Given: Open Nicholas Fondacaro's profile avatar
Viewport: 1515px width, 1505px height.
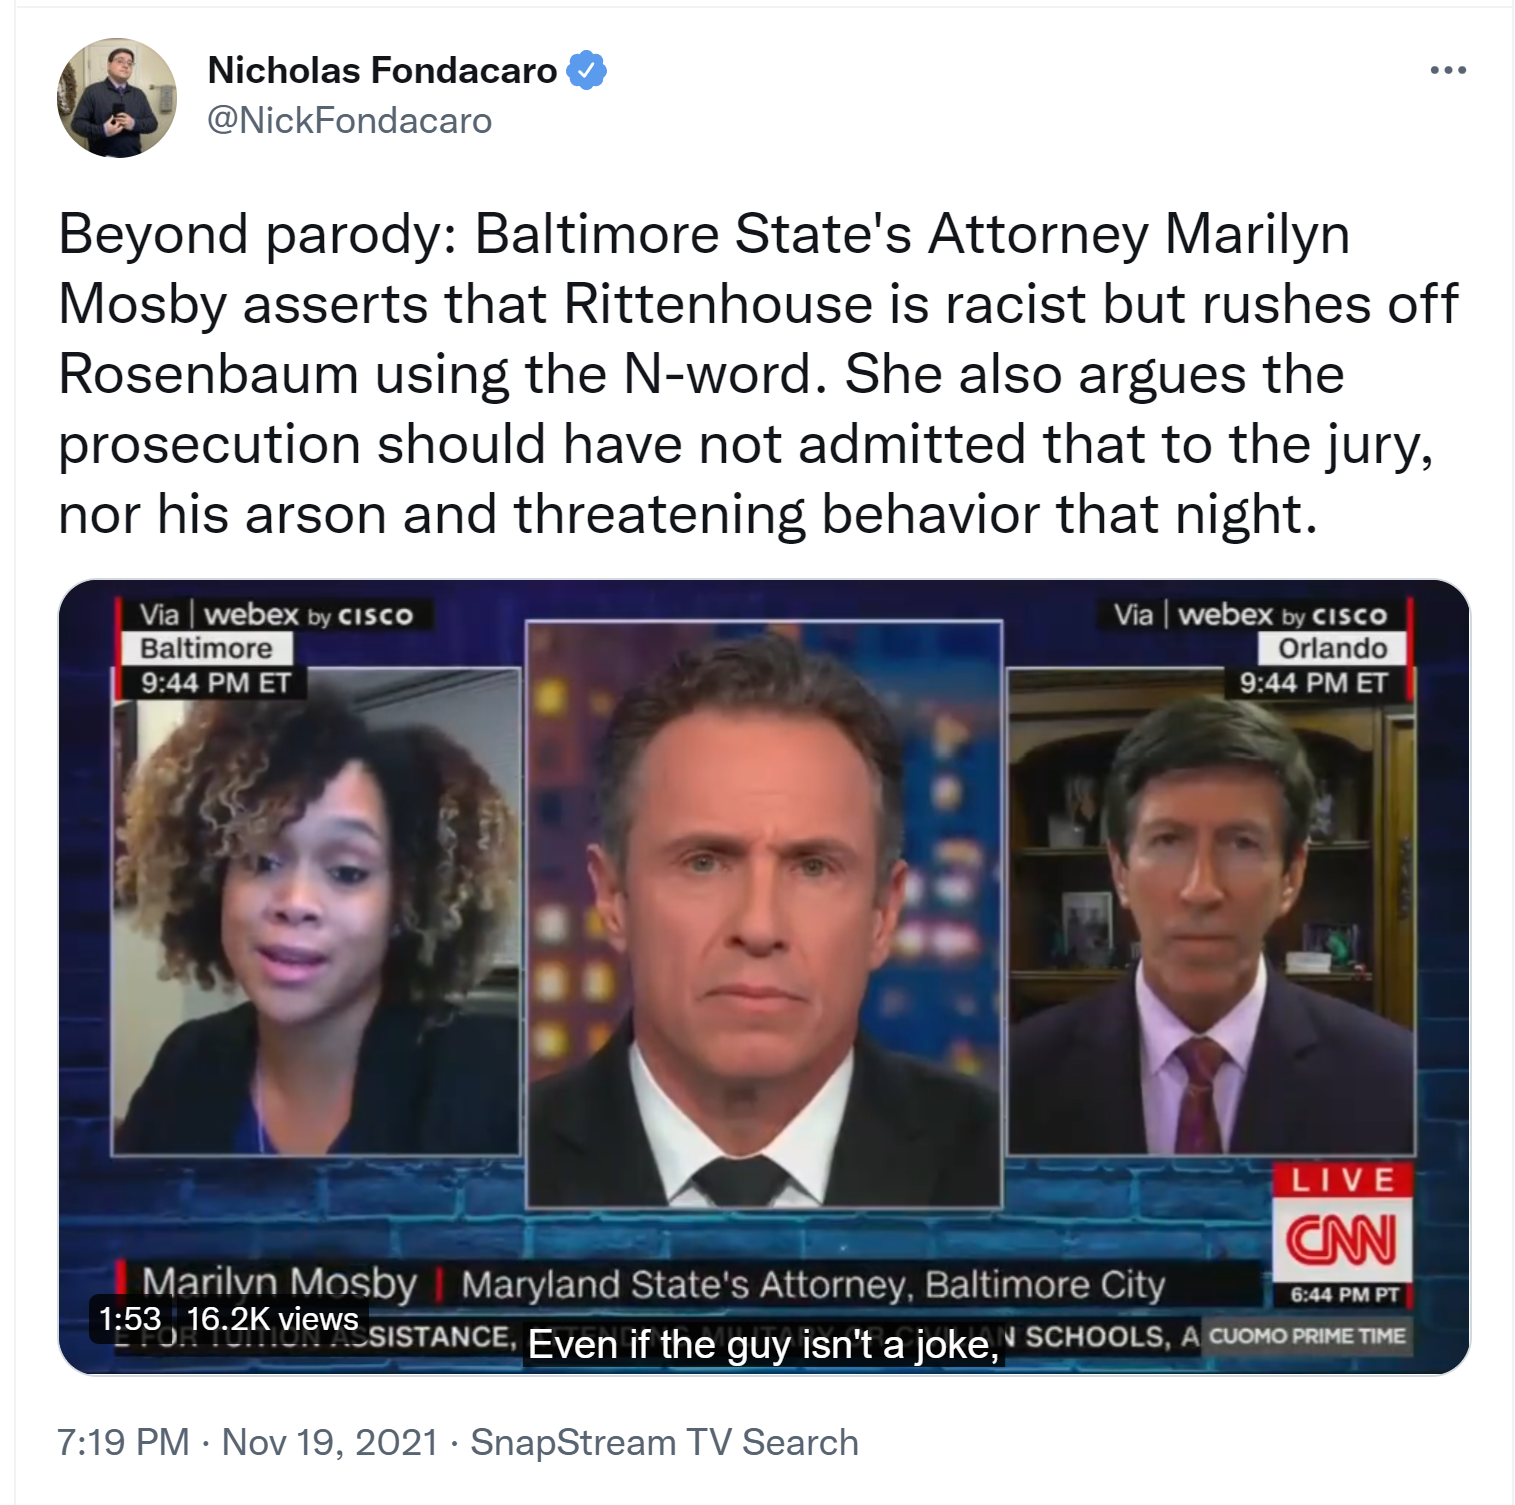Looking at the screenshot, I should pos(117,97).
